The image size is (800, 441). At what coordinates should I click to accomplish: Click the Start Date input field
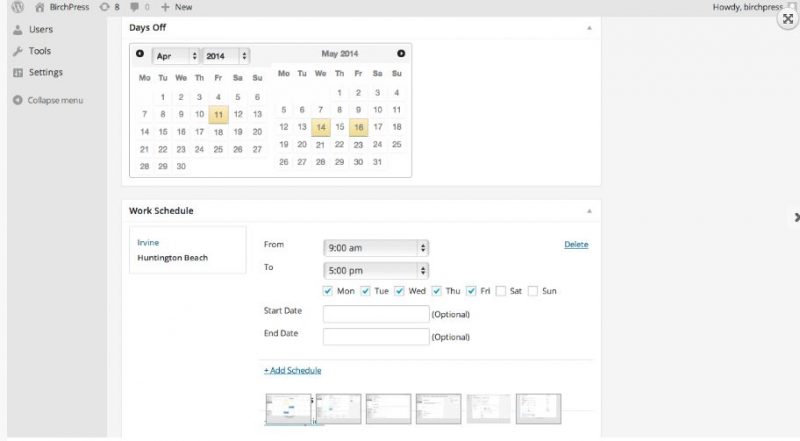376,314
